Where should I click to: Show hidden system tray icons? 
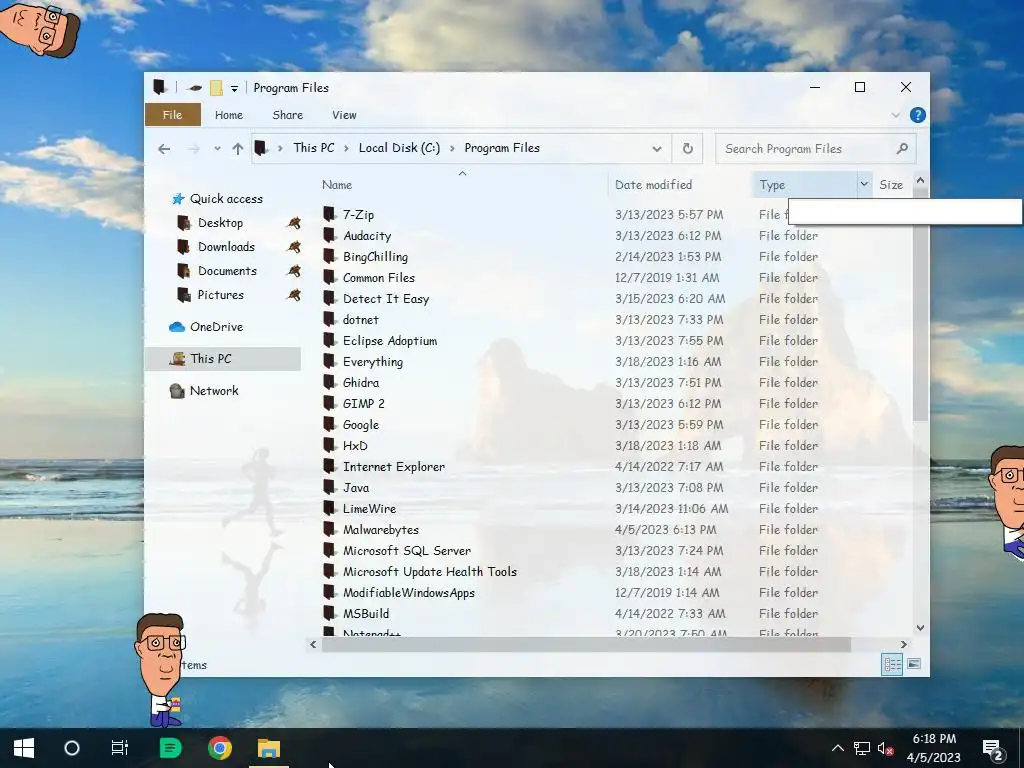pyautogui.click(x=838, y=748)
